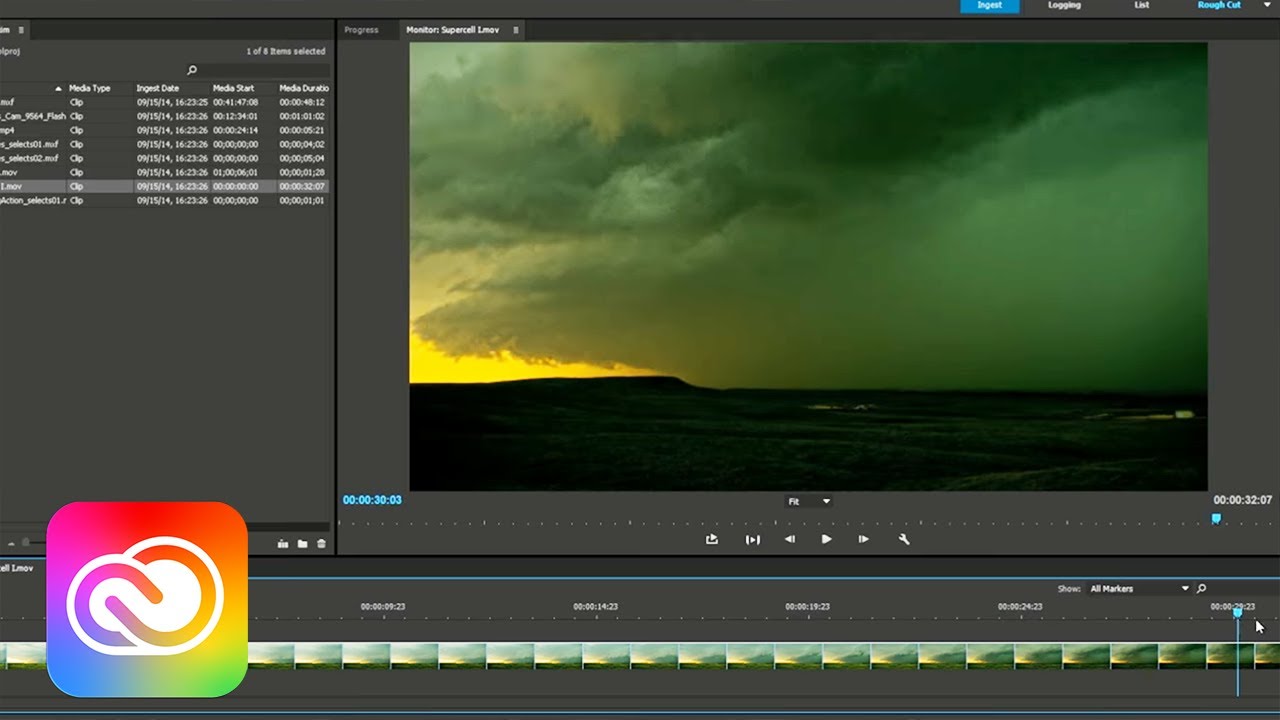Screen dimensions: 1280x720
Task: Click the export frame icon under the monitor
Action: click(x=712, y=539)
